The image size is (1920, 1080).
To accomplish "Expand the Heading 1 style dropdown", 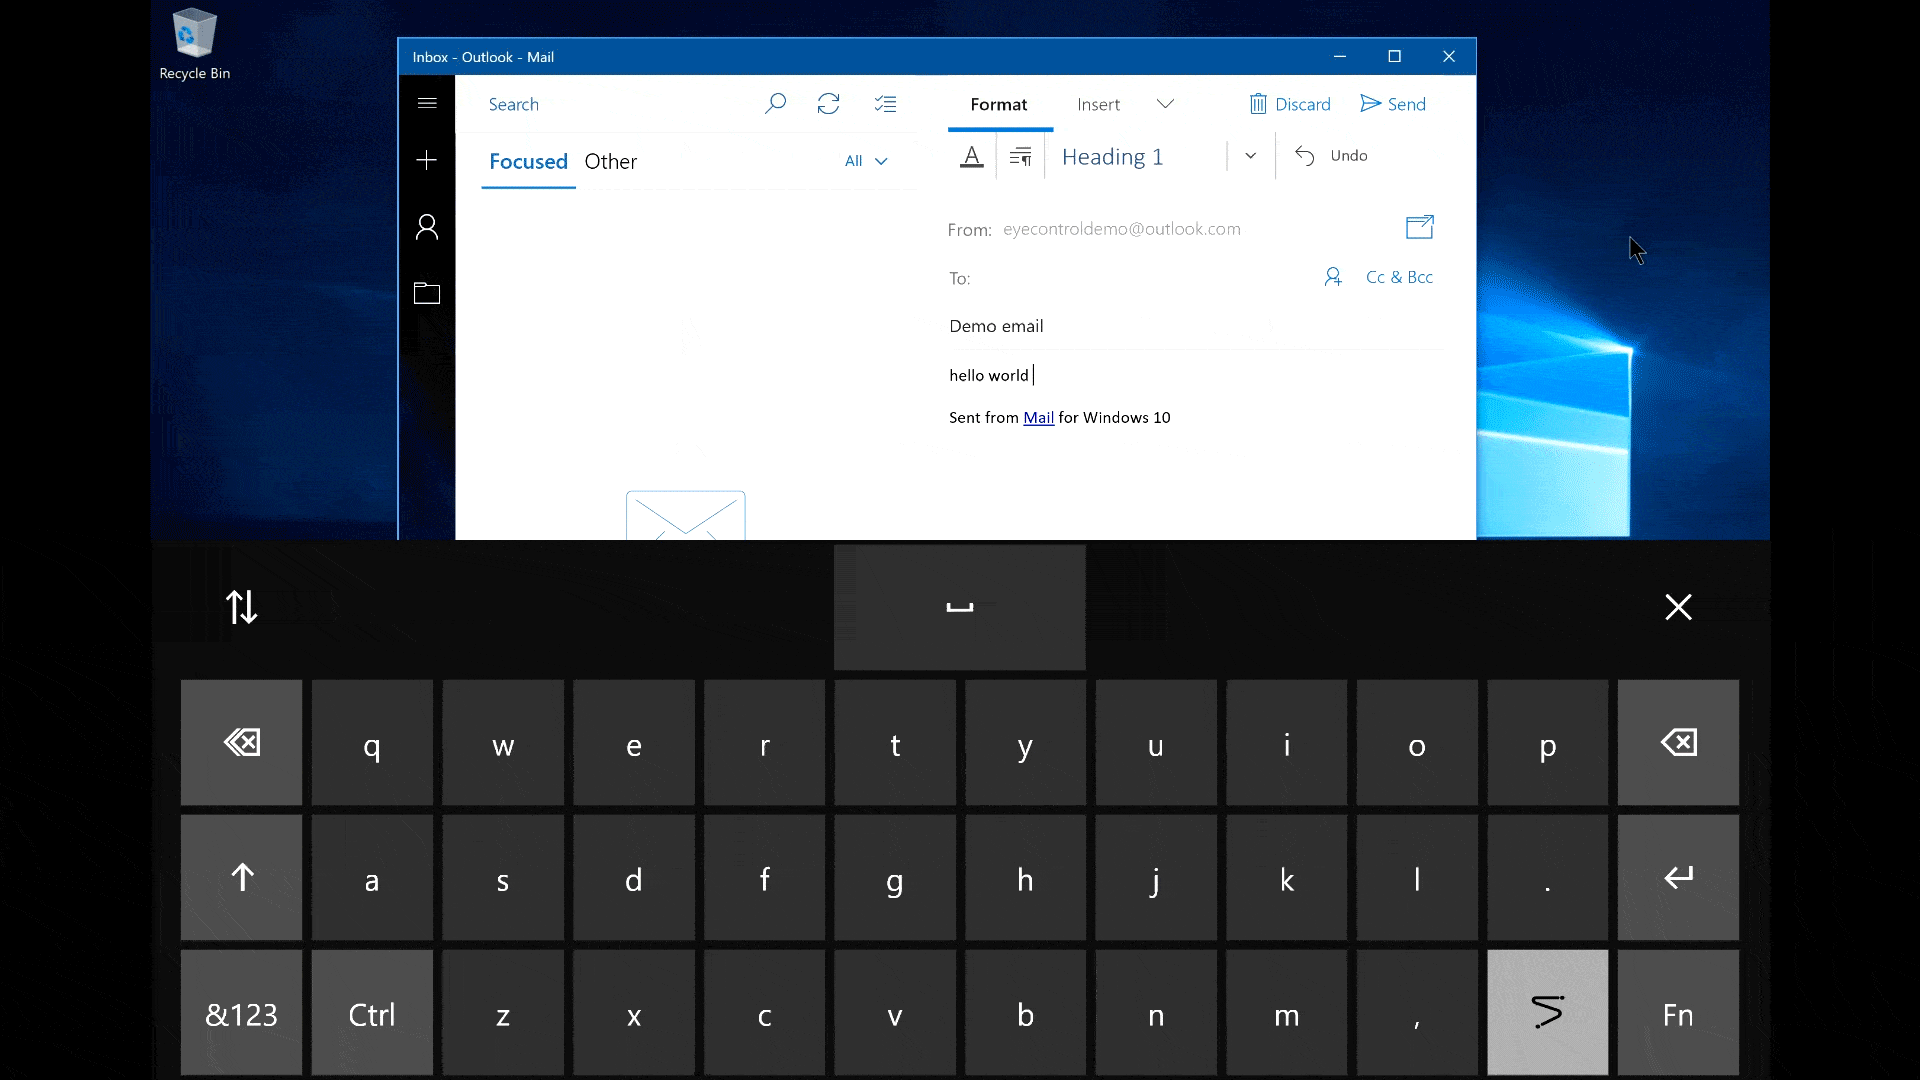I will [1250, 156].
